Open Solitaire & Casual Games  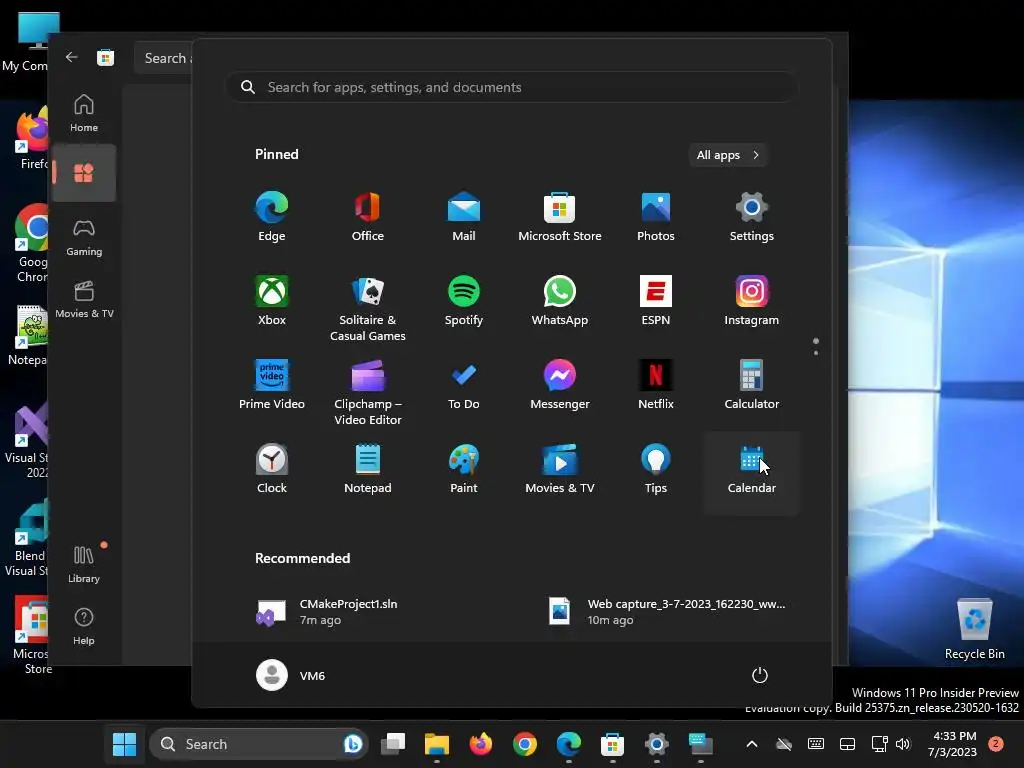pos(368,309)
